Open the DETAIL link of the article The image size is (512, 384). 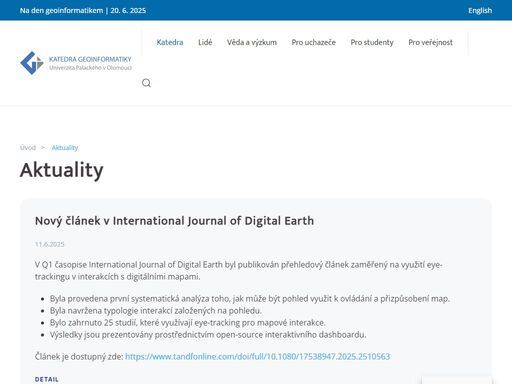47,379
